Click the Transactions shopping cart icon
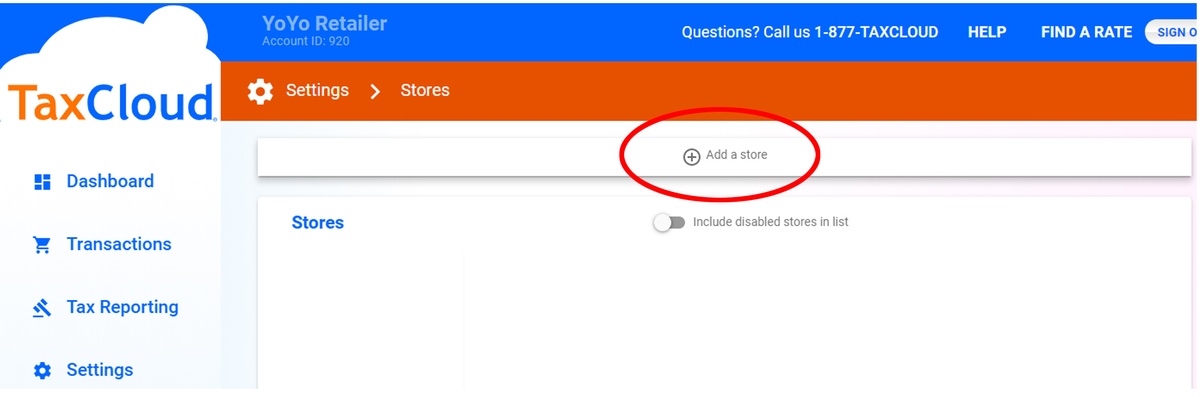The width and height of the screenshot is (1200, 397). click(x=42, y=245)
